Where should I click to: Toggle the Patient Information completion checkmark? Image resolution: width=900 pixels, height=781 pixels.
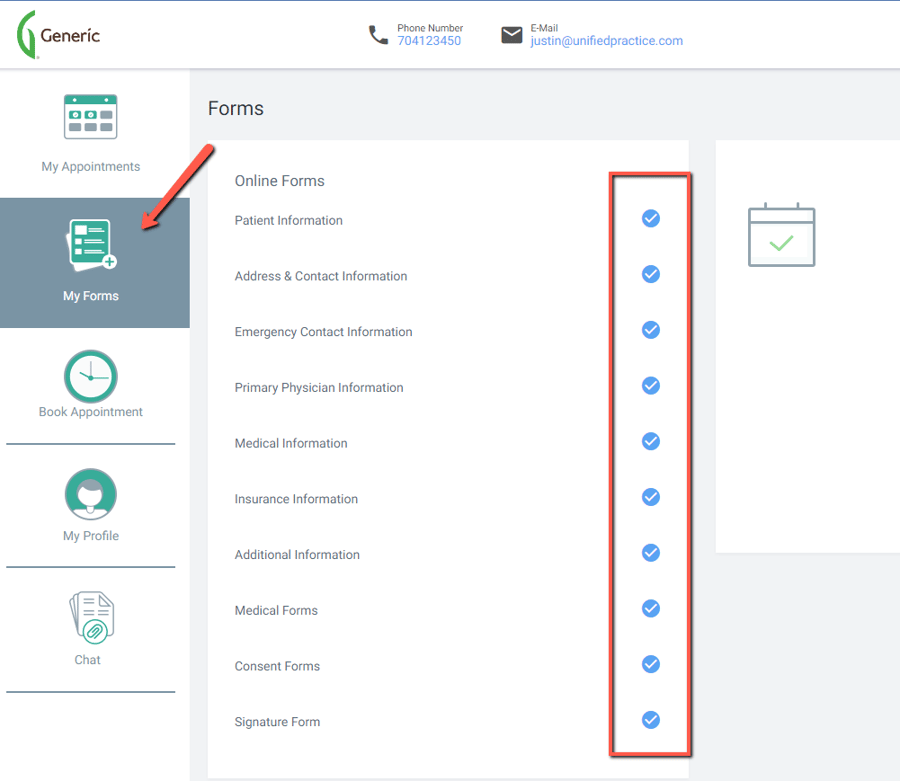pos(650,218)
